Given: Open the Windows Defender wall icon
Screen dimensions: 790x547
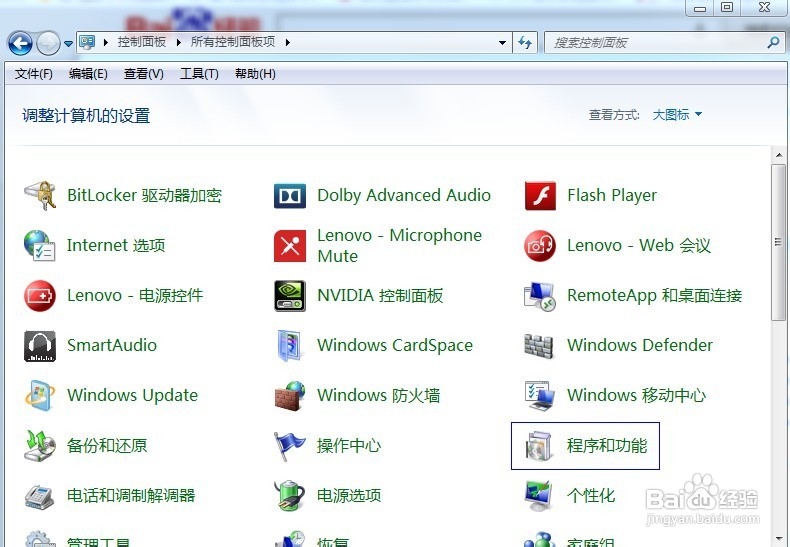Looking at the screenshot, I should point(539,346).
